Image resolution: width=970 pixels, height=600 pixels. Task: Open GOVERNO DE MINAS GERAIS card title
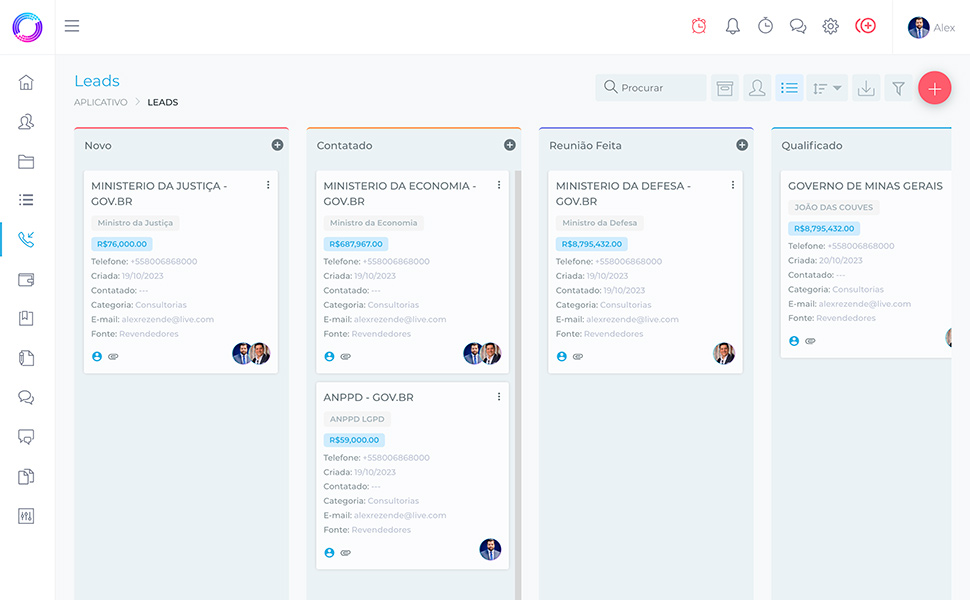click(x=865, y=186)
